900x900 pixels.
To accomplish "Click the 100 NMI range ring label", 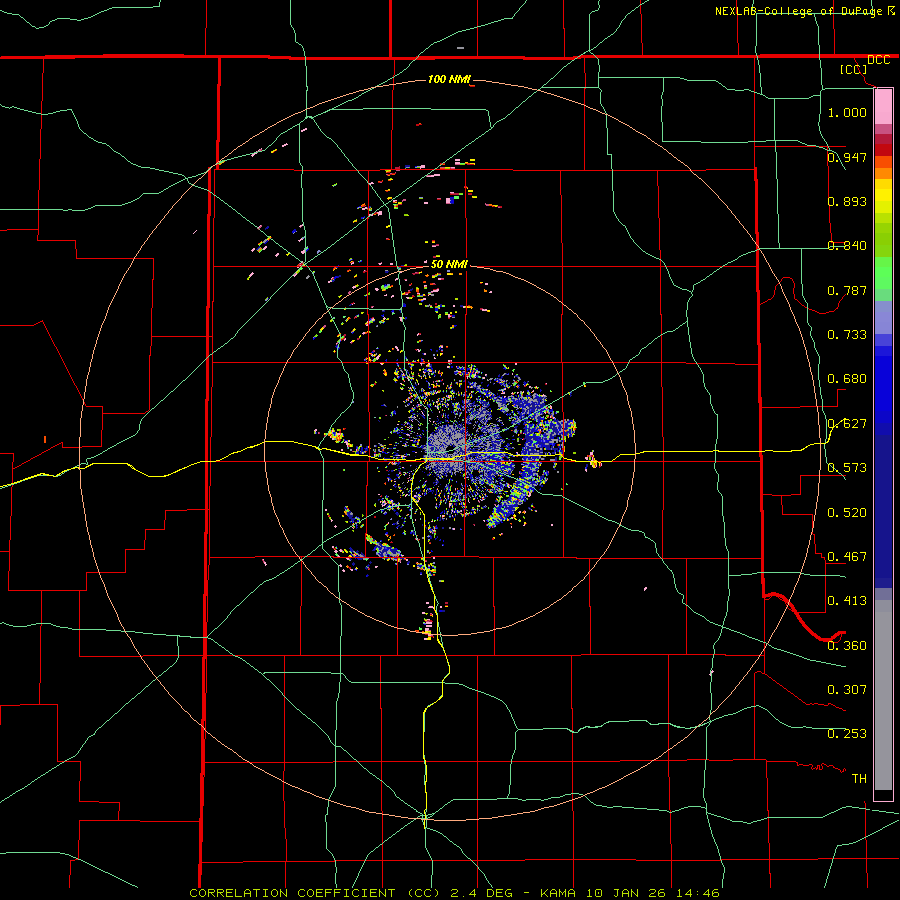I will tap(449, 79).
